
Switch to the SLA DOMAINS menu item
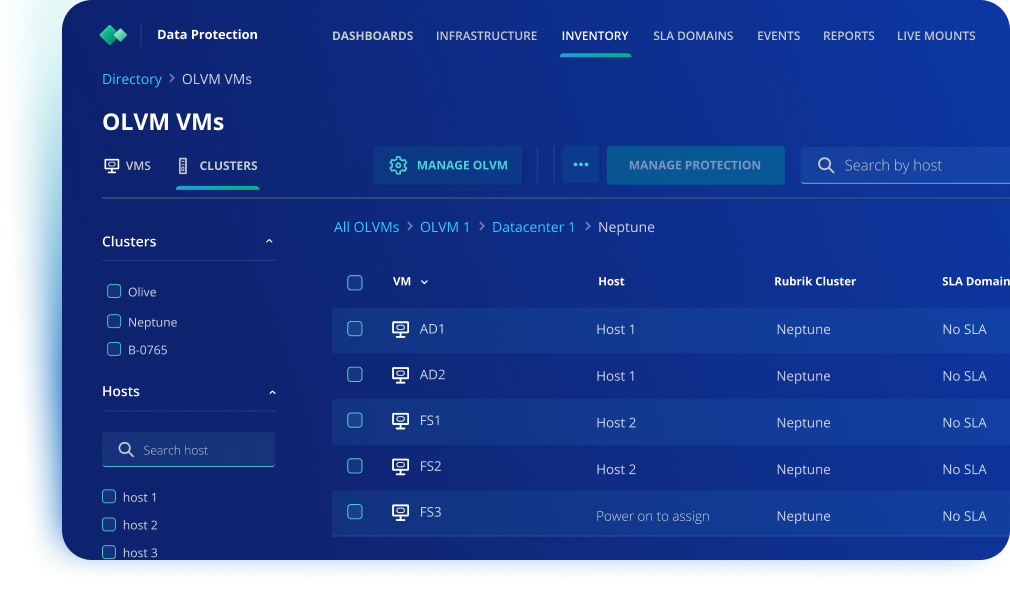click(x=693, y=35)
